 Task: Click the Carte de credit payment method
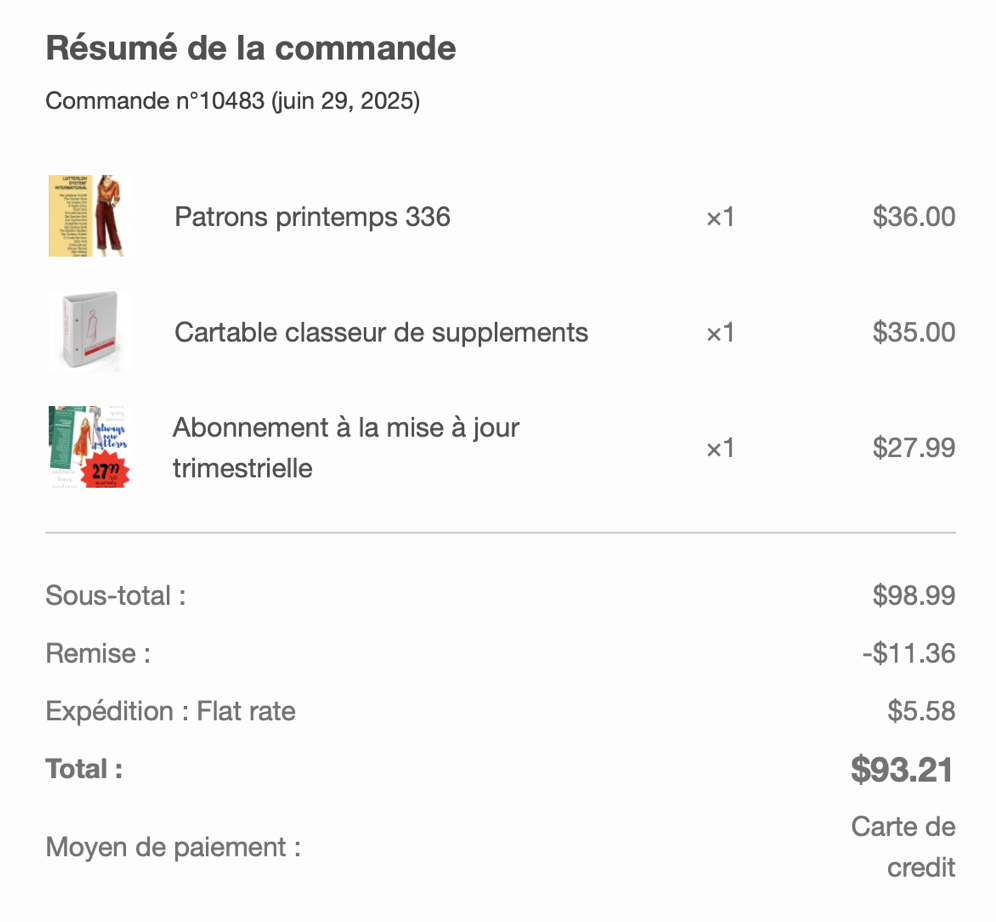[903, 847]
